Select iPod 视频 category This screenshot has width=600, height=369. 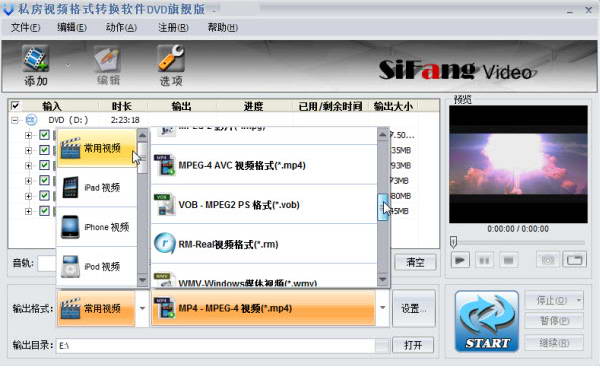coord(96,267)
